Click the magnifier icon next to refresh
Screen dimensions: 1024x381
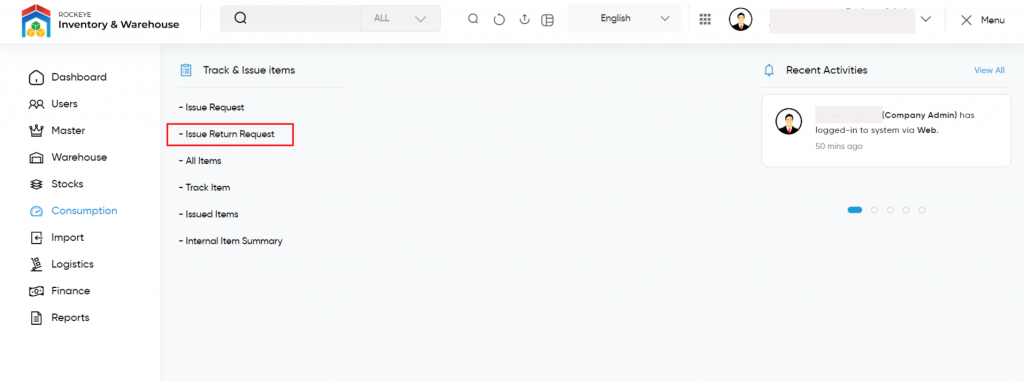(x=473, y=19)
